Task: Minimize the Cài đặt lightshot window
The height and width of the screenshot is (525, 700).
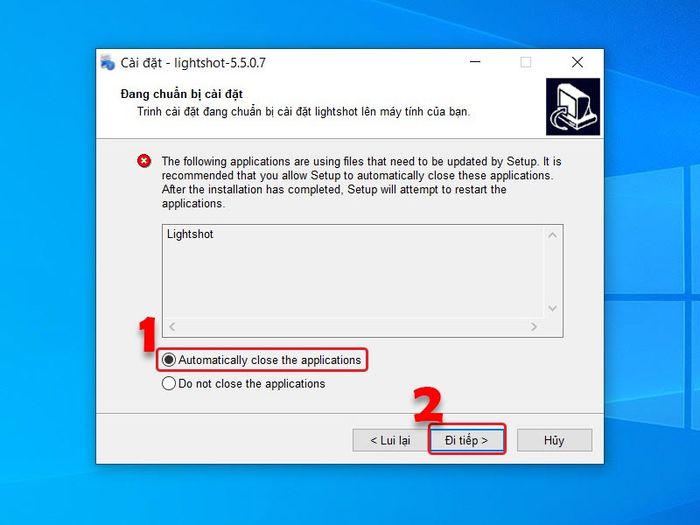Action: pyautogui.click(x=475, y=62)
